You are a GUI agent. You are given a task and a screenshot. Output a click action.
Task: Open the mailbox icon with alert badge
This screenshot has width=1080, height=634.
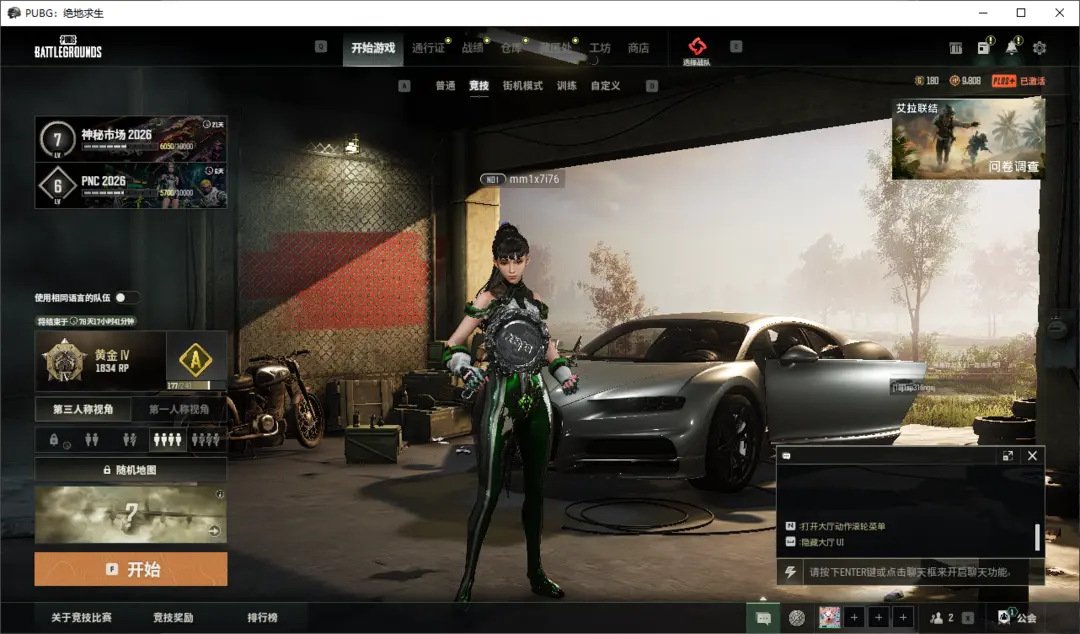(984, 47)
